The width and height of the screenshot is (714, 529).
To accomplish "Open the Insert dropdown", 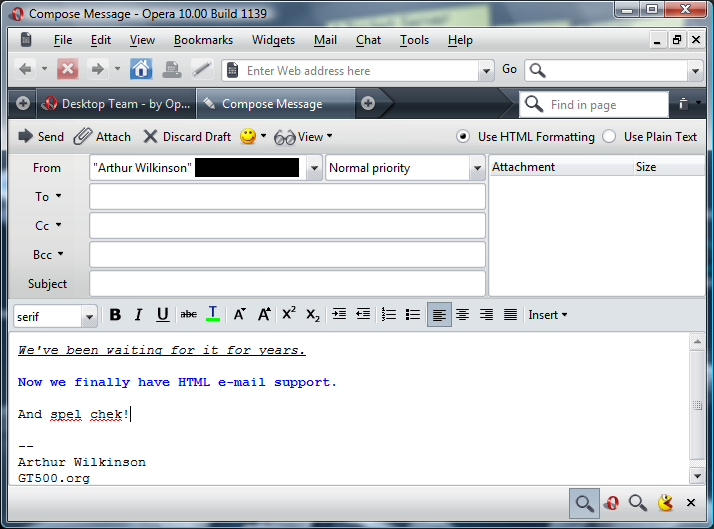I will point(548,315).
